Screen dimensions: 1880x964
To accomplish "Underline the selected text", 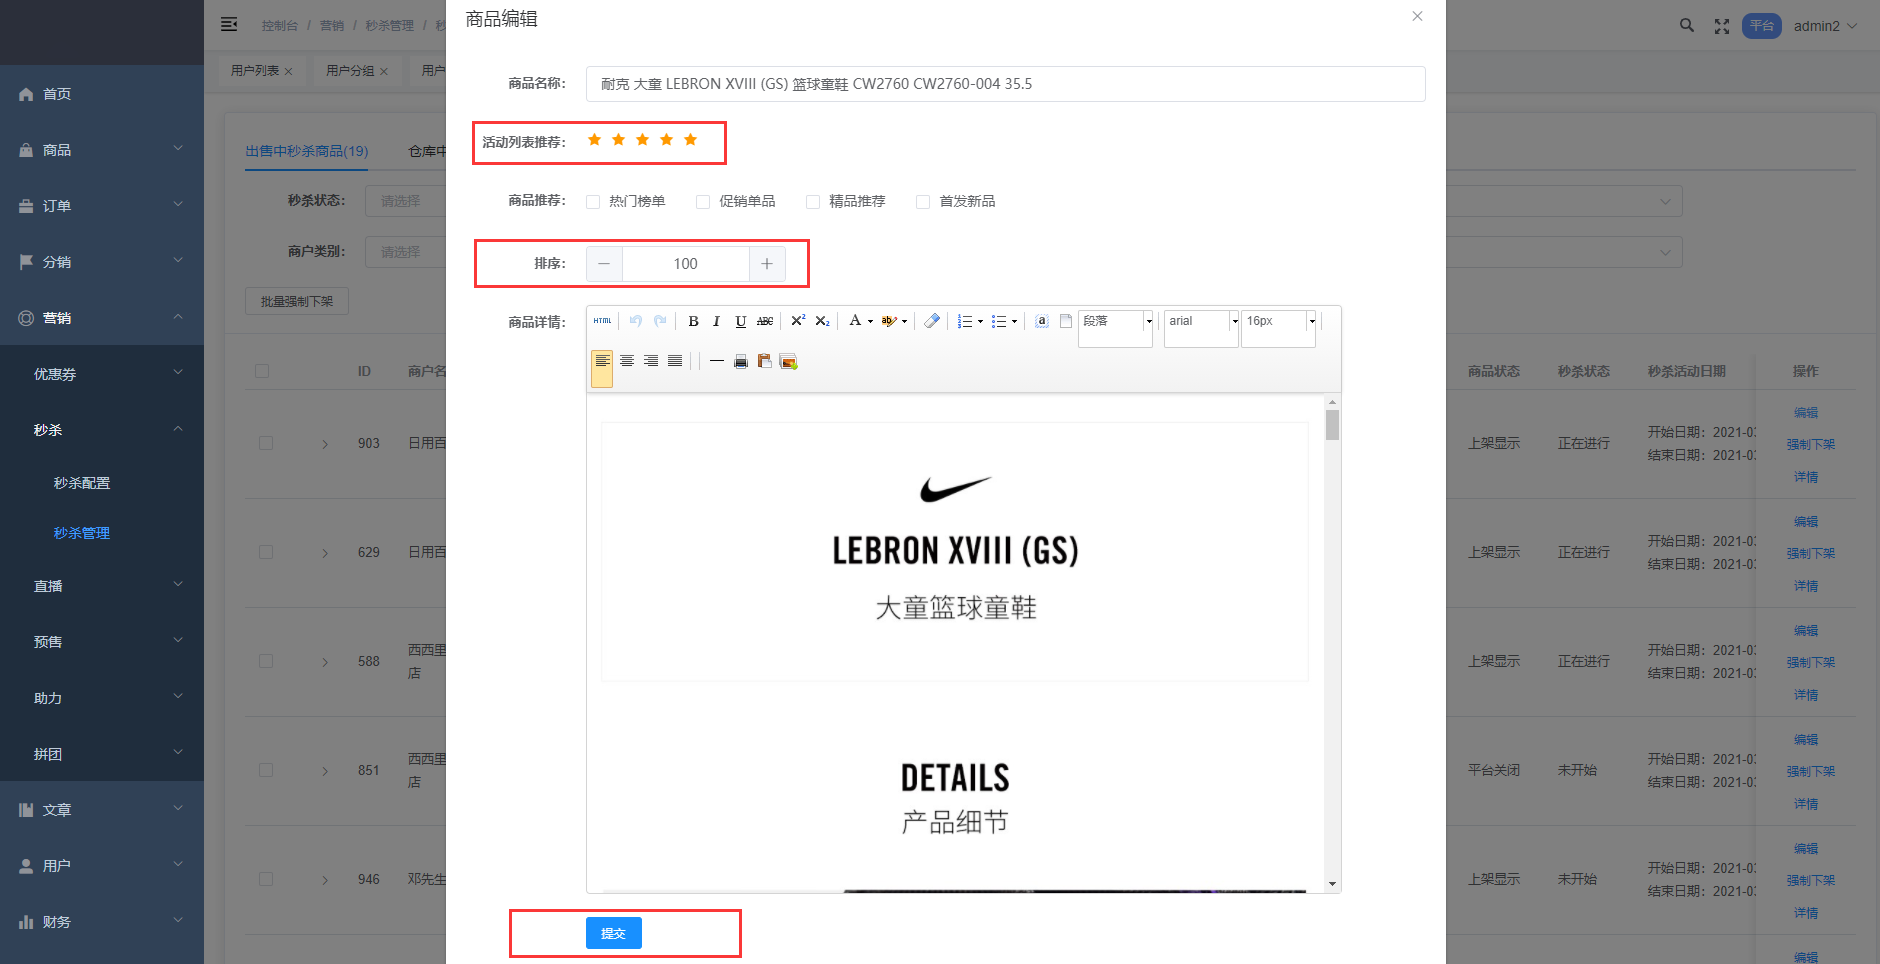I will pos(740,321).
